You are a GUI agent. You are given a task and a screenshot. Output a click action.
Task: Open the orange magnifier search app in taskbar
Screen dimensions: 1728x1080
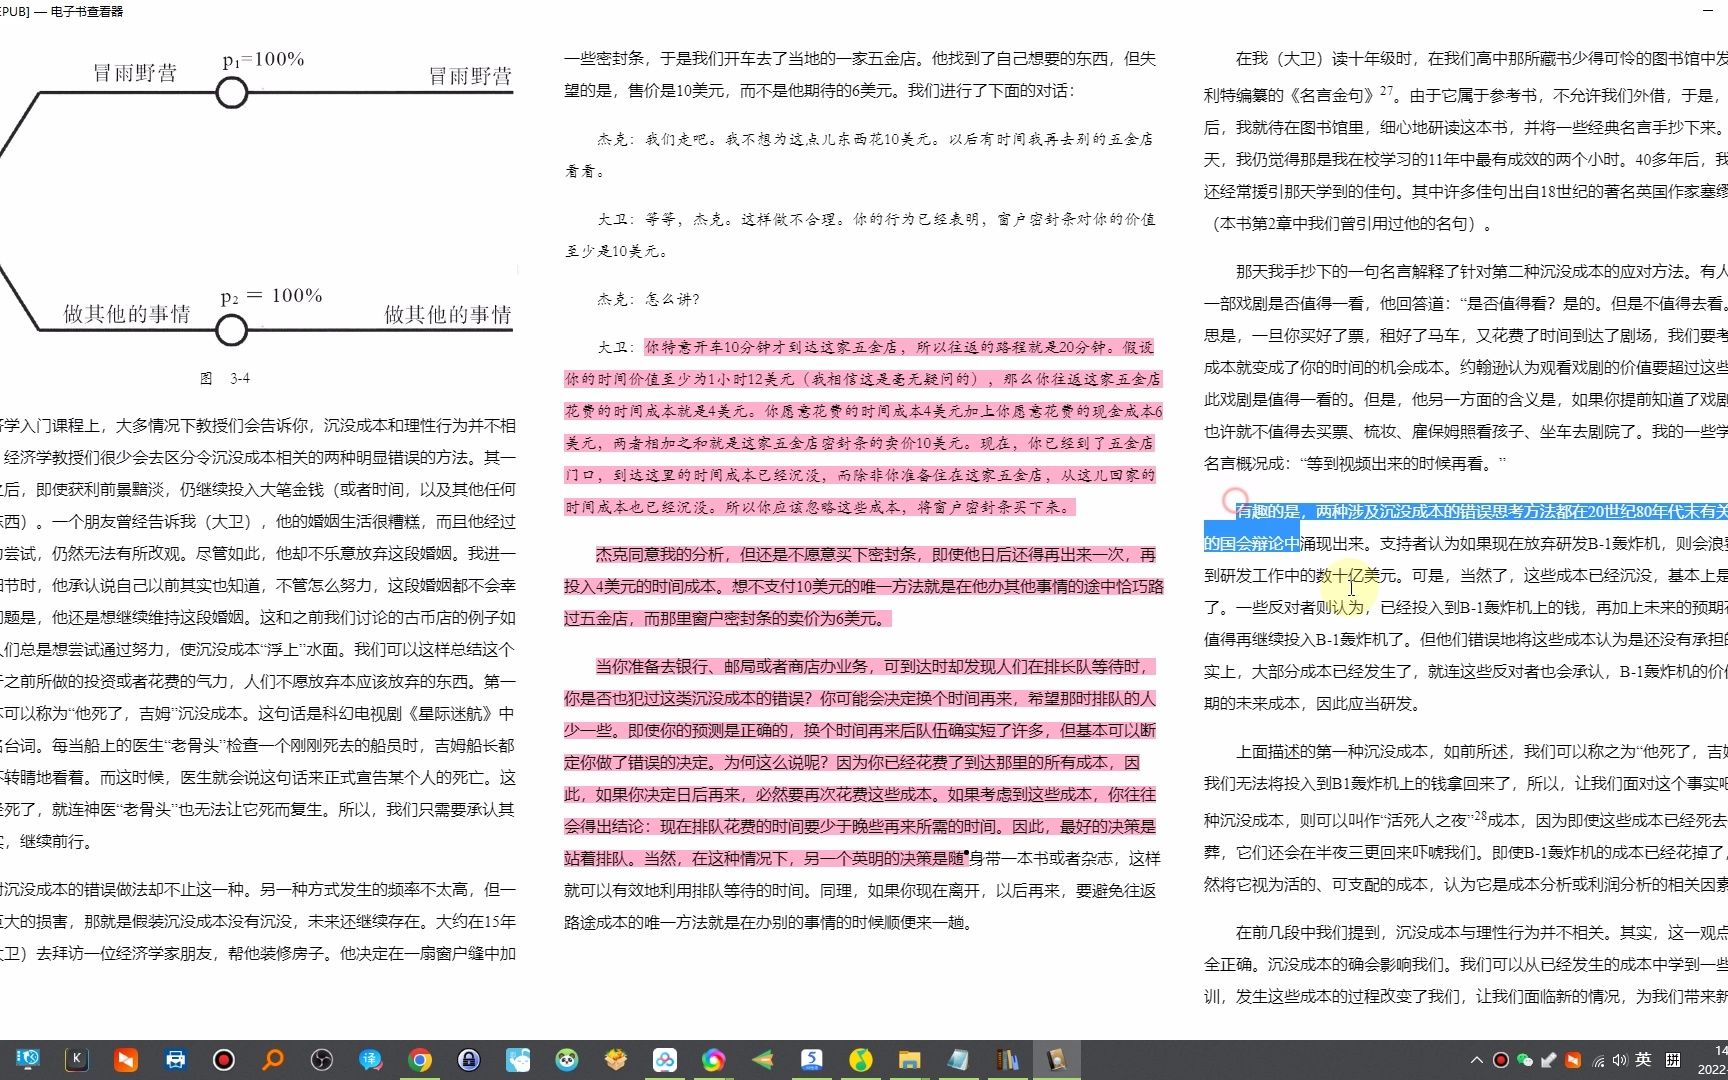coord(273,1060)
